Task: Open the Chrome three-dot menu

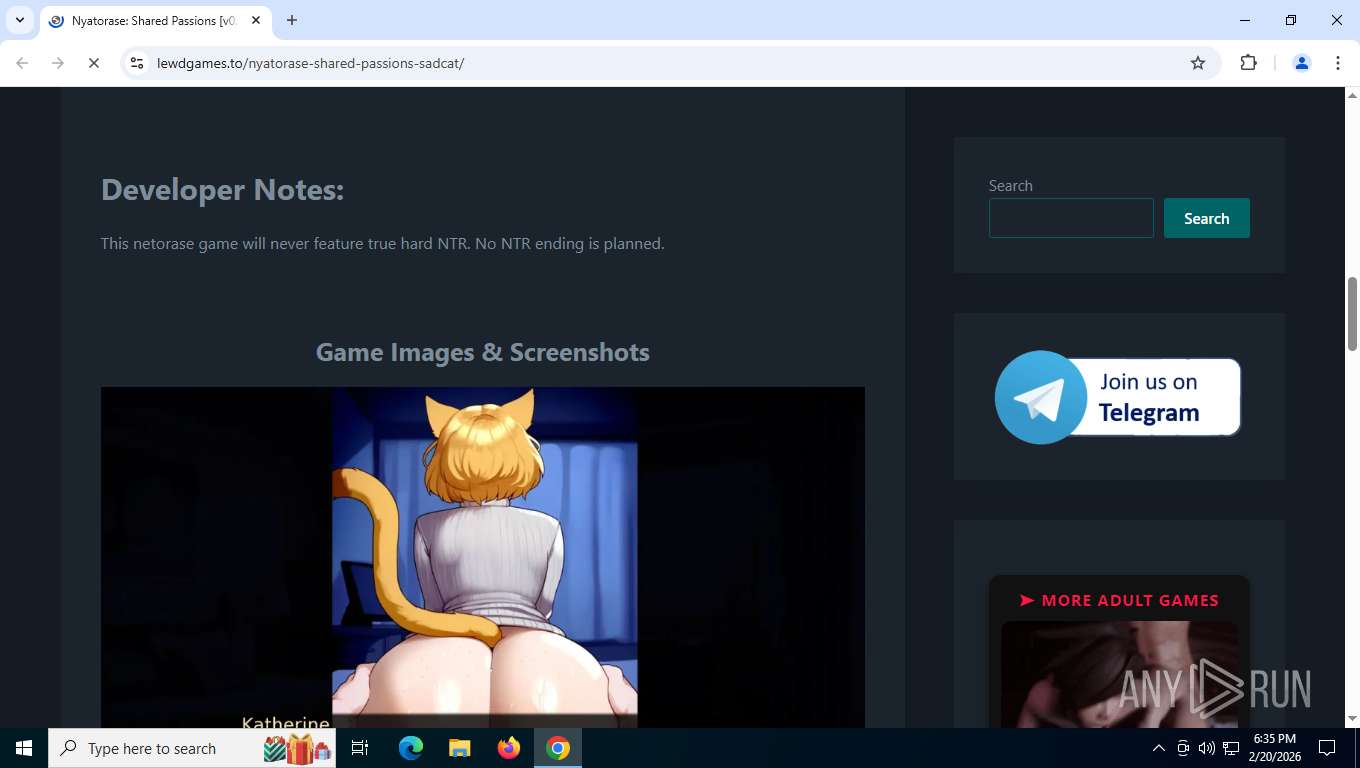Action: pos(1338,63)
